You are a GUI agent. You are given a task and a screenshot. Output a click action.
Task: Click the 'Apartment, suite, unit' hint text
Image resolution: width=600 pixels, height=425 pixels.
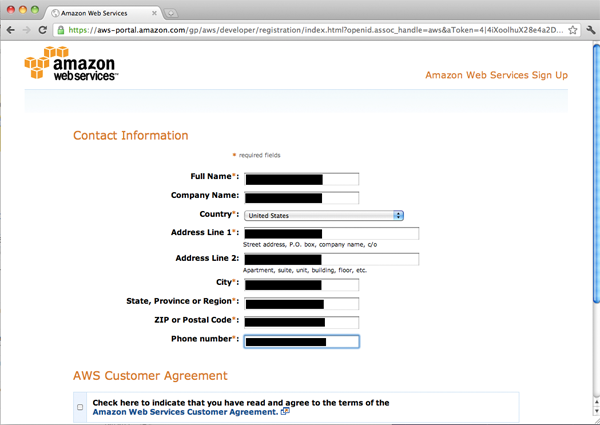click(305, 270)
